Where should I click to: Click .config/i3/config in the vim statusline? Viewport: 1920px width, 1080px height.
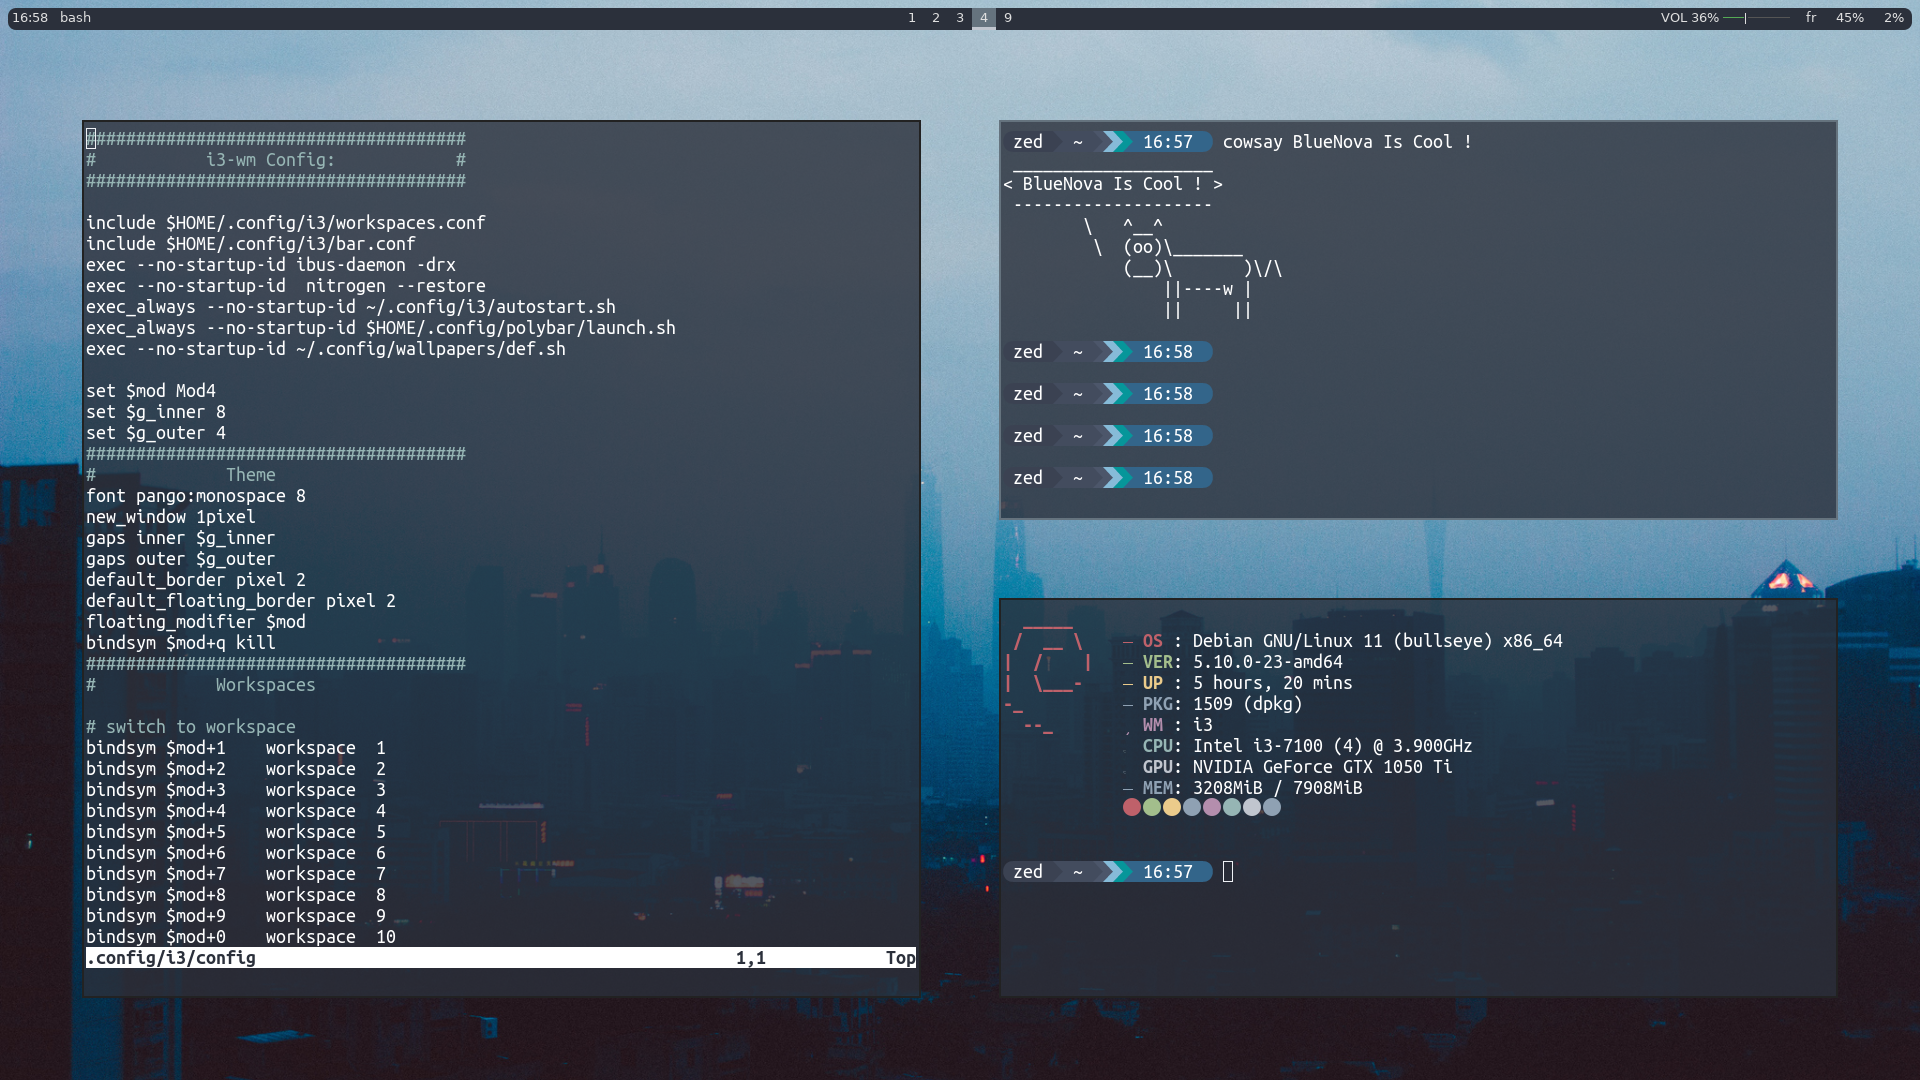click(170, 957)
